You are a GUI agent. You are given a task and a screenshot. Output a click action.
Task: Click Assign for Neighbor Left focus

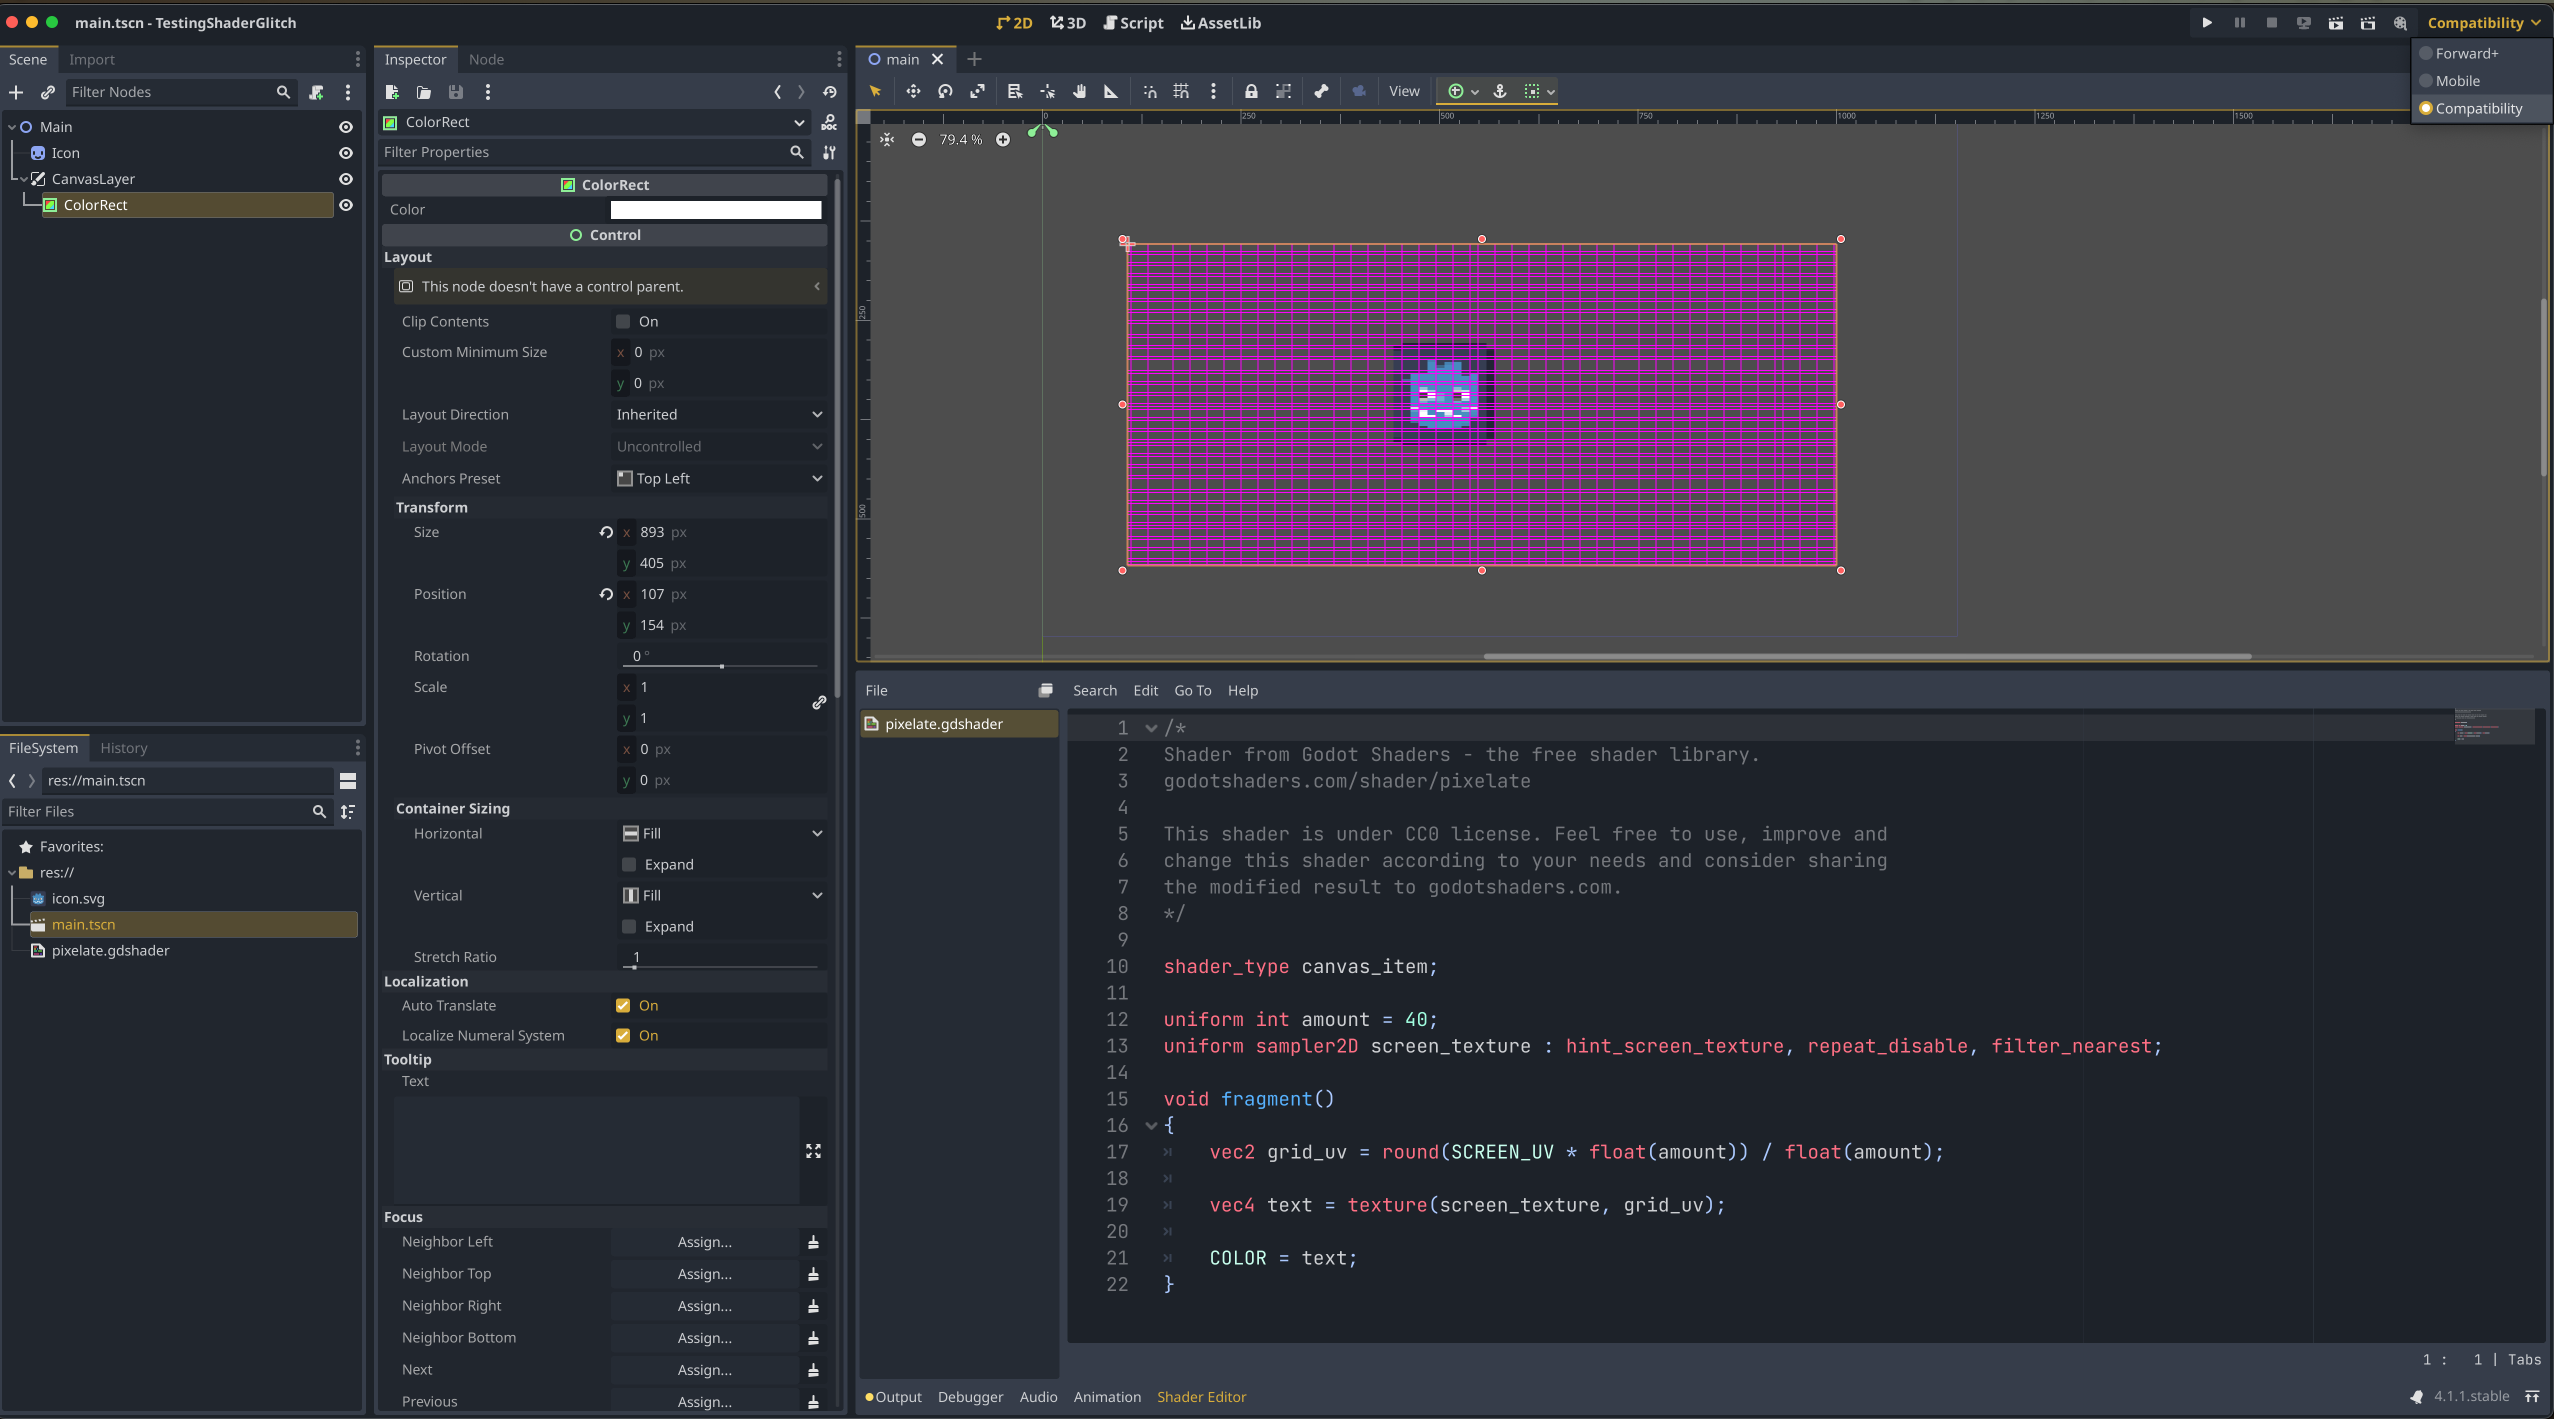[704, 1241]
